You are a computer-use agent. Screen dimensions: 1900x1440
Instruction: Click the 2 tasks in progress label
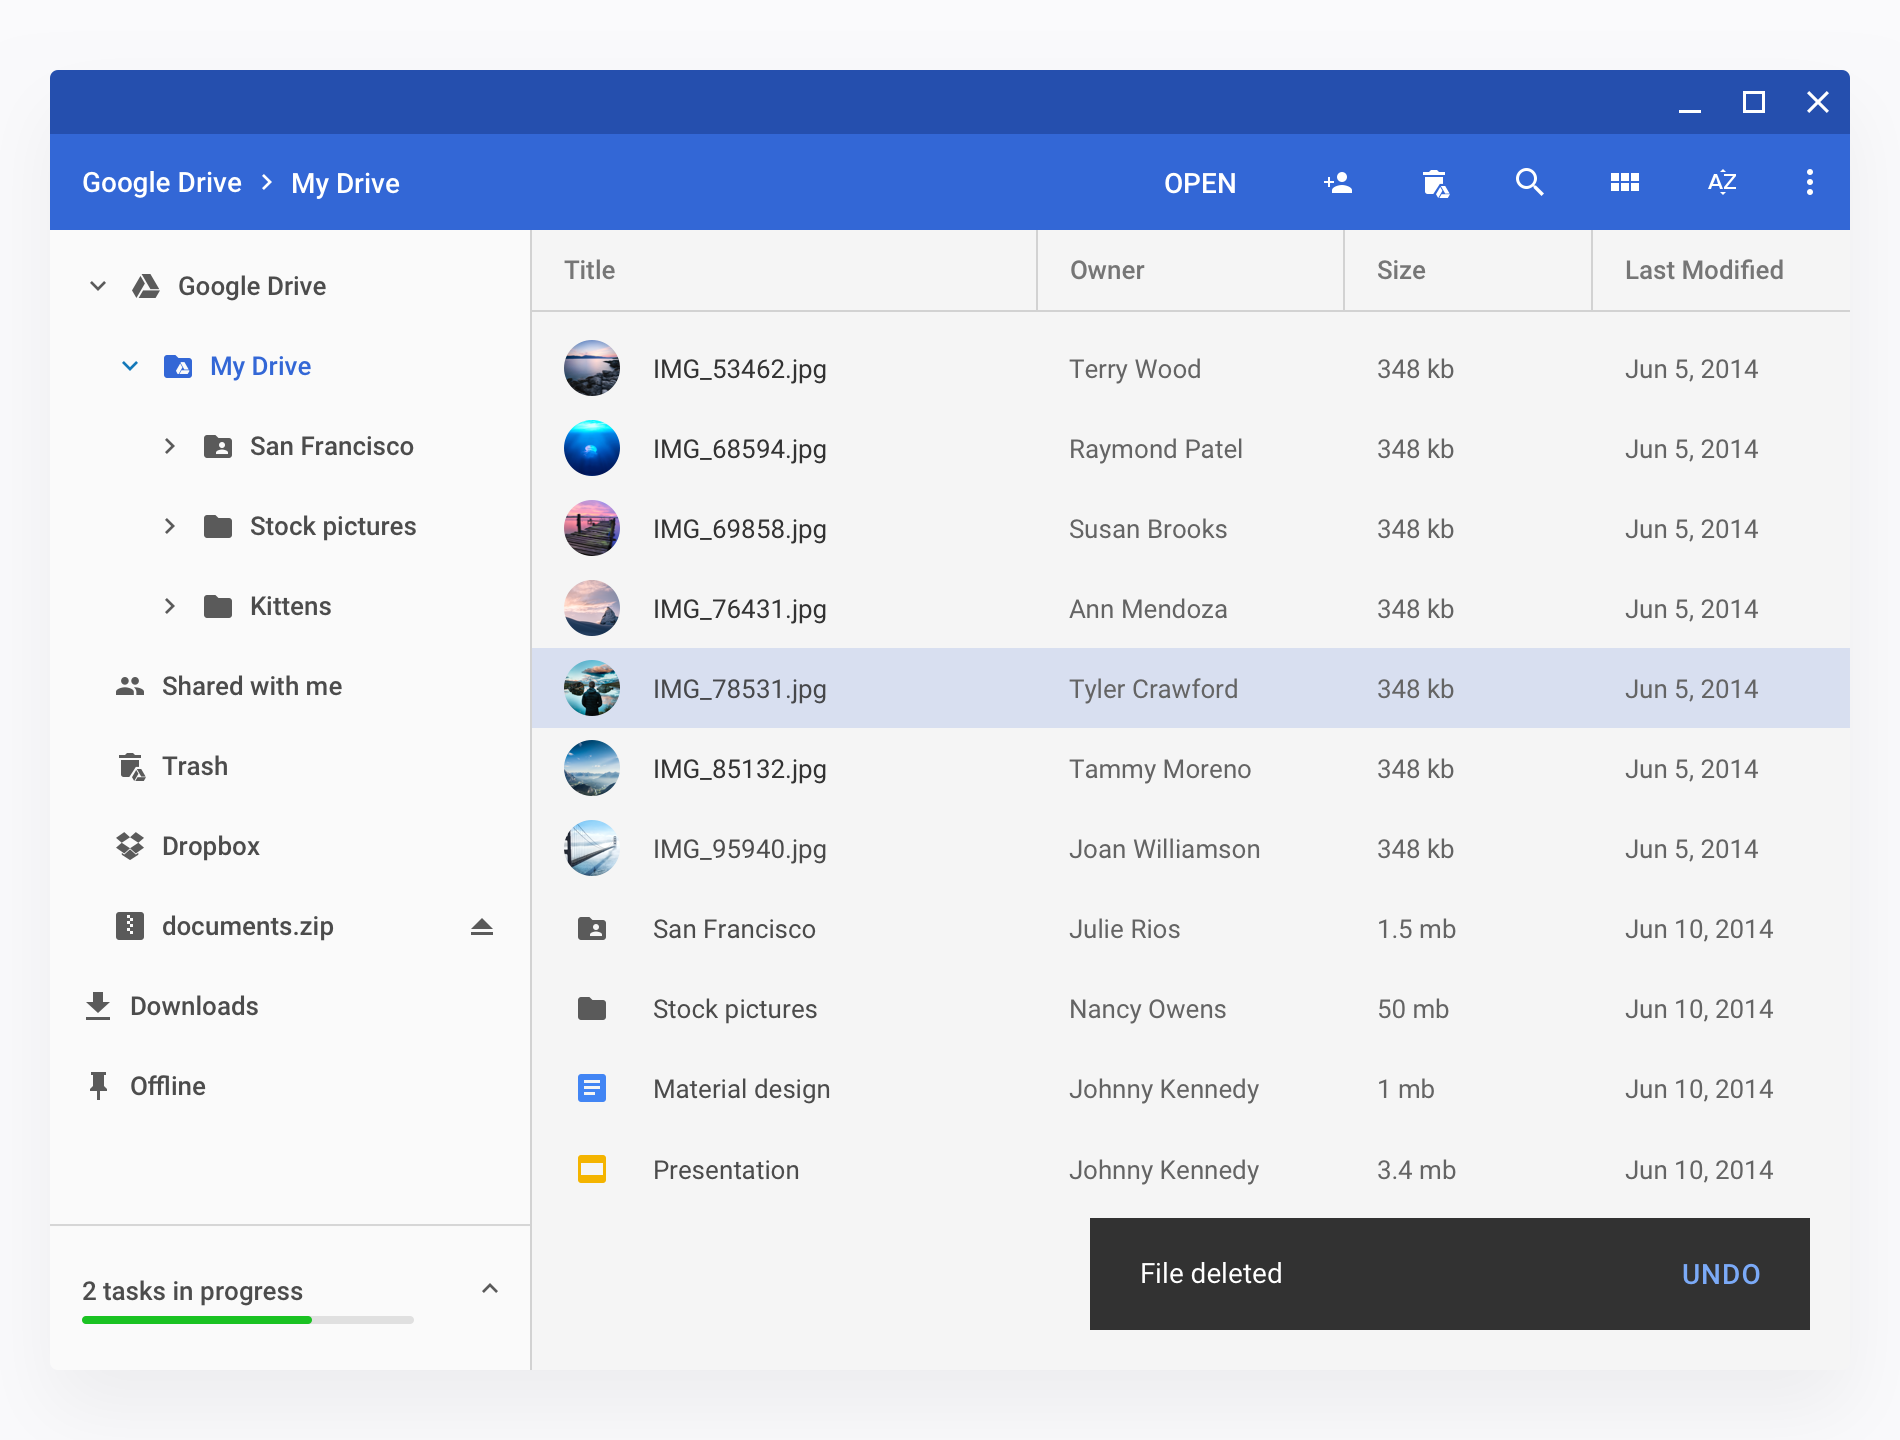[192, 1291]
